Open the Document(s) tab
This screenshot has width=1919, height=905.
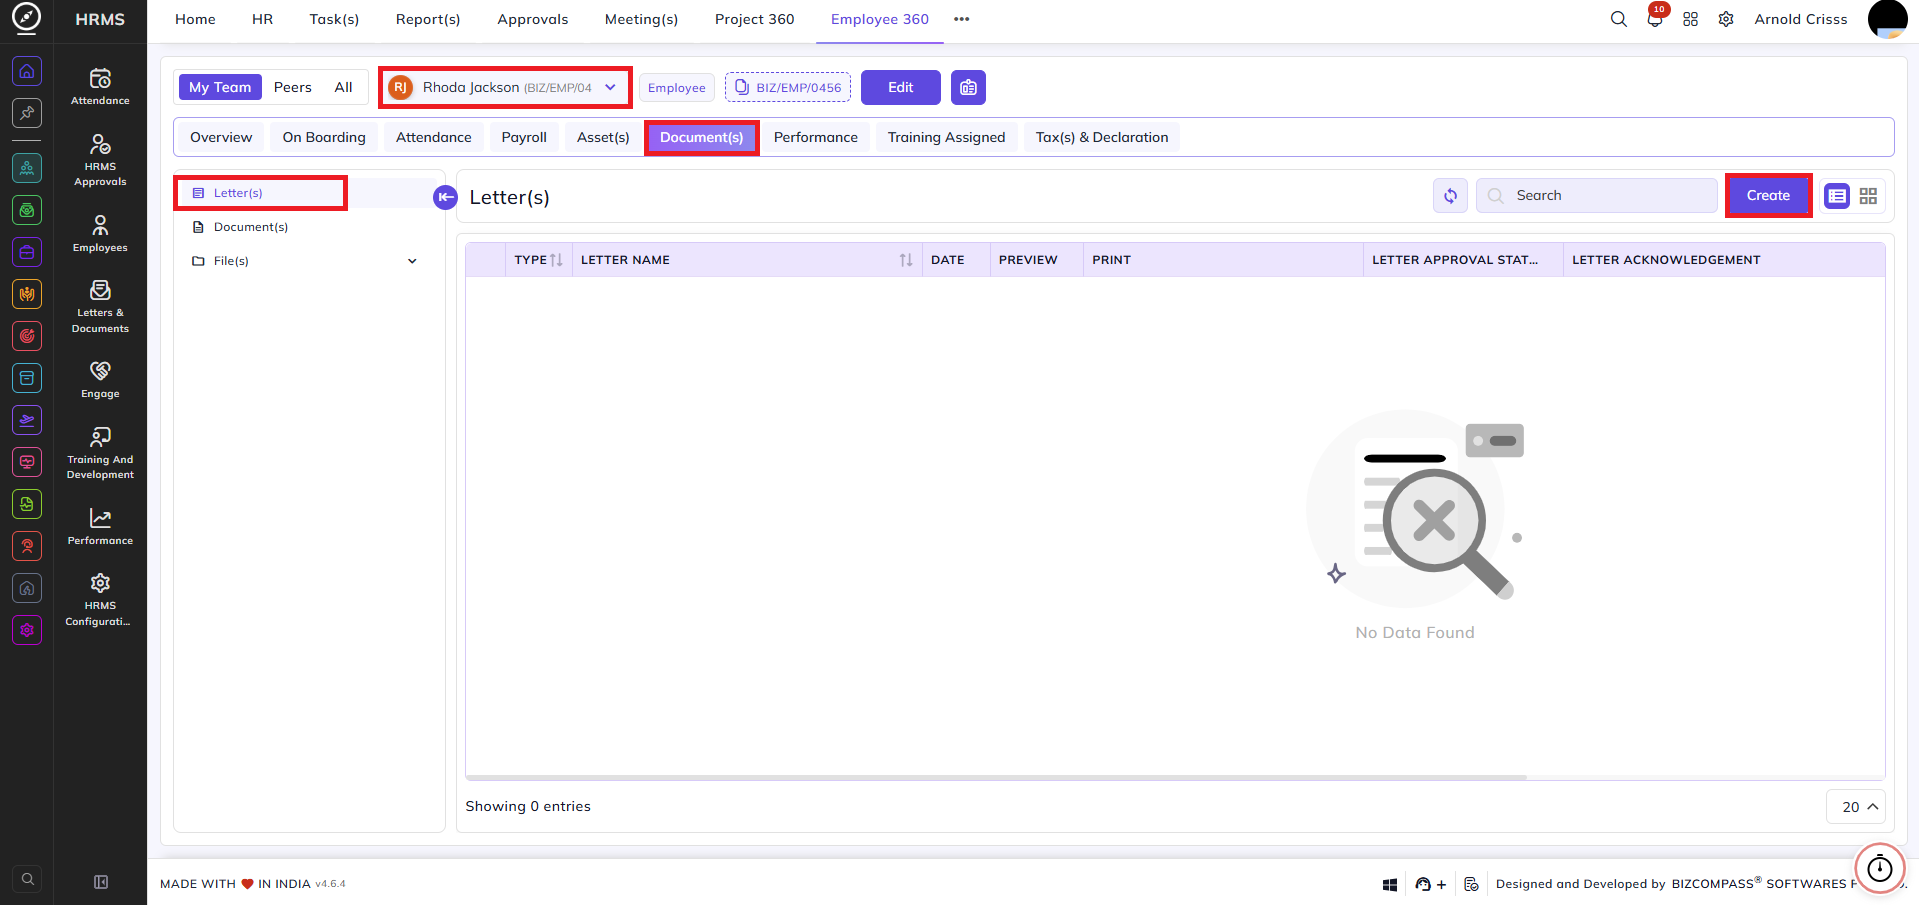702,137
